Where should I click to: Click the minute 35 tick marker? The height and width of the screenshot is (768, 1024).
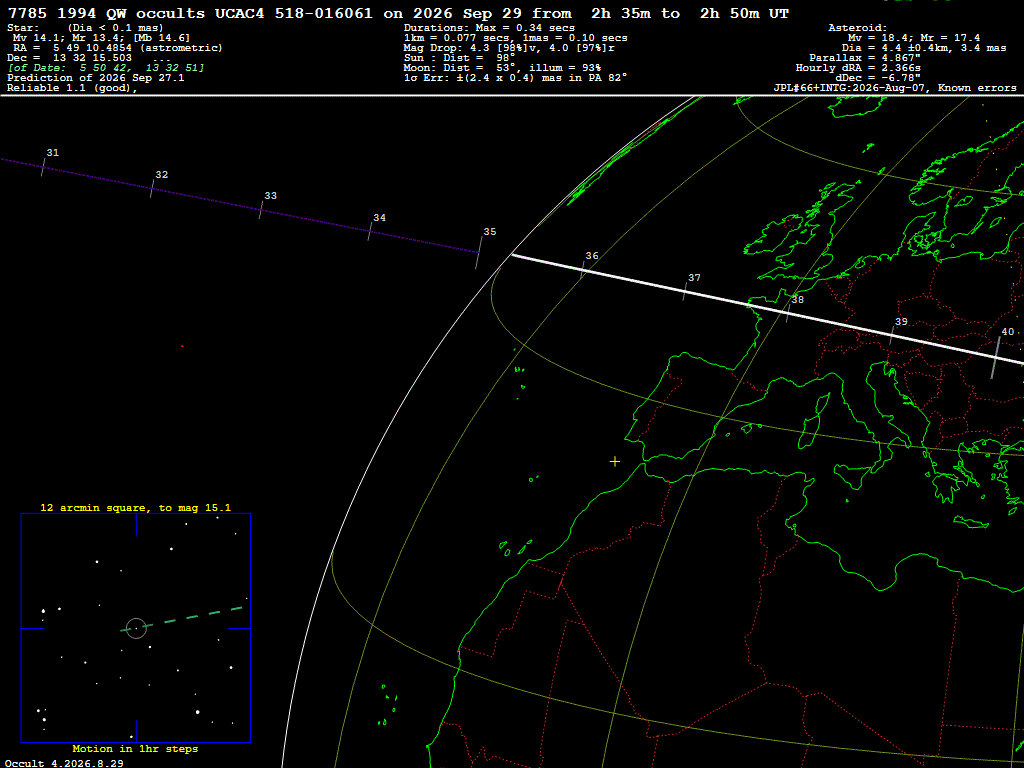(479, 253)
